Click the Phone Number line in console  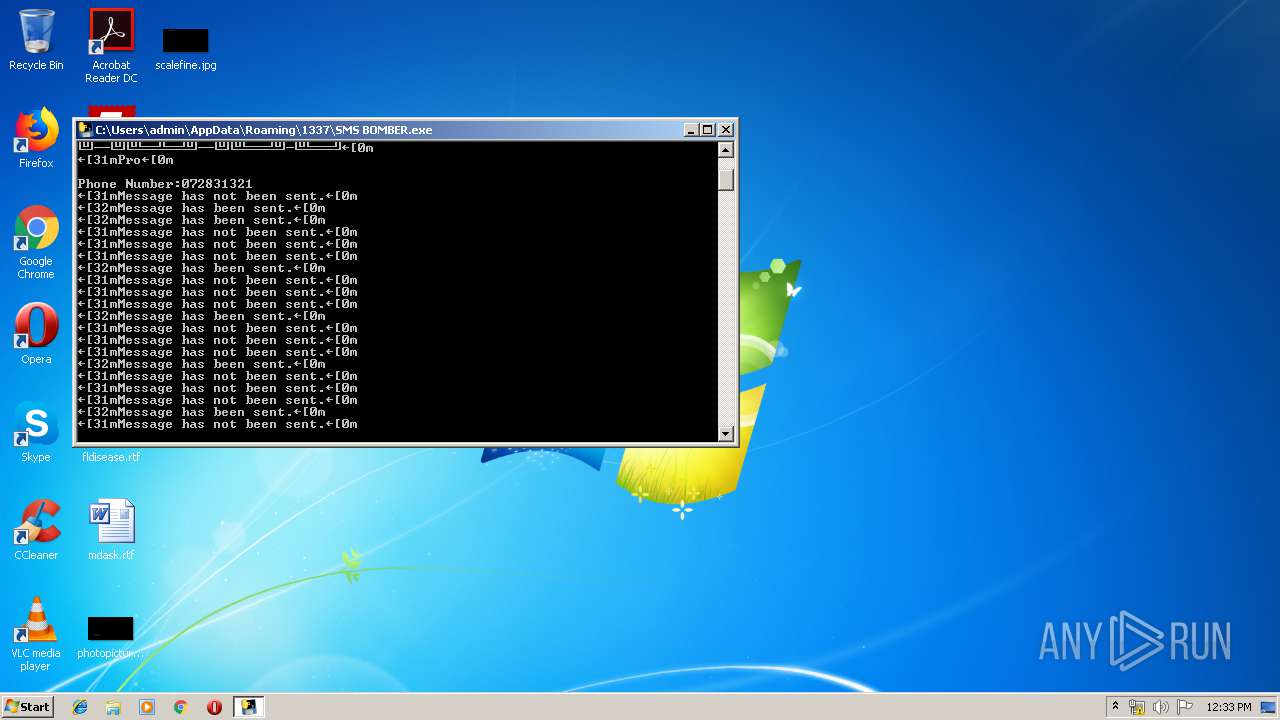(x=165, y=184)
